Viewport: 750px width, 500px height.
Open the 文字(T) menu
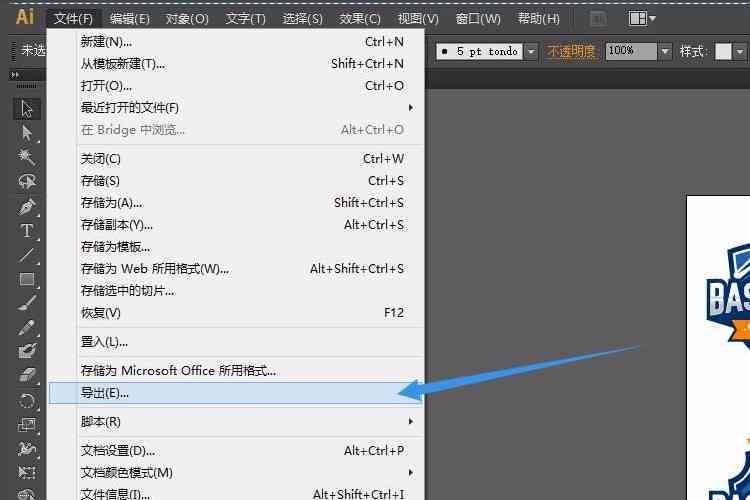point(245,19)
